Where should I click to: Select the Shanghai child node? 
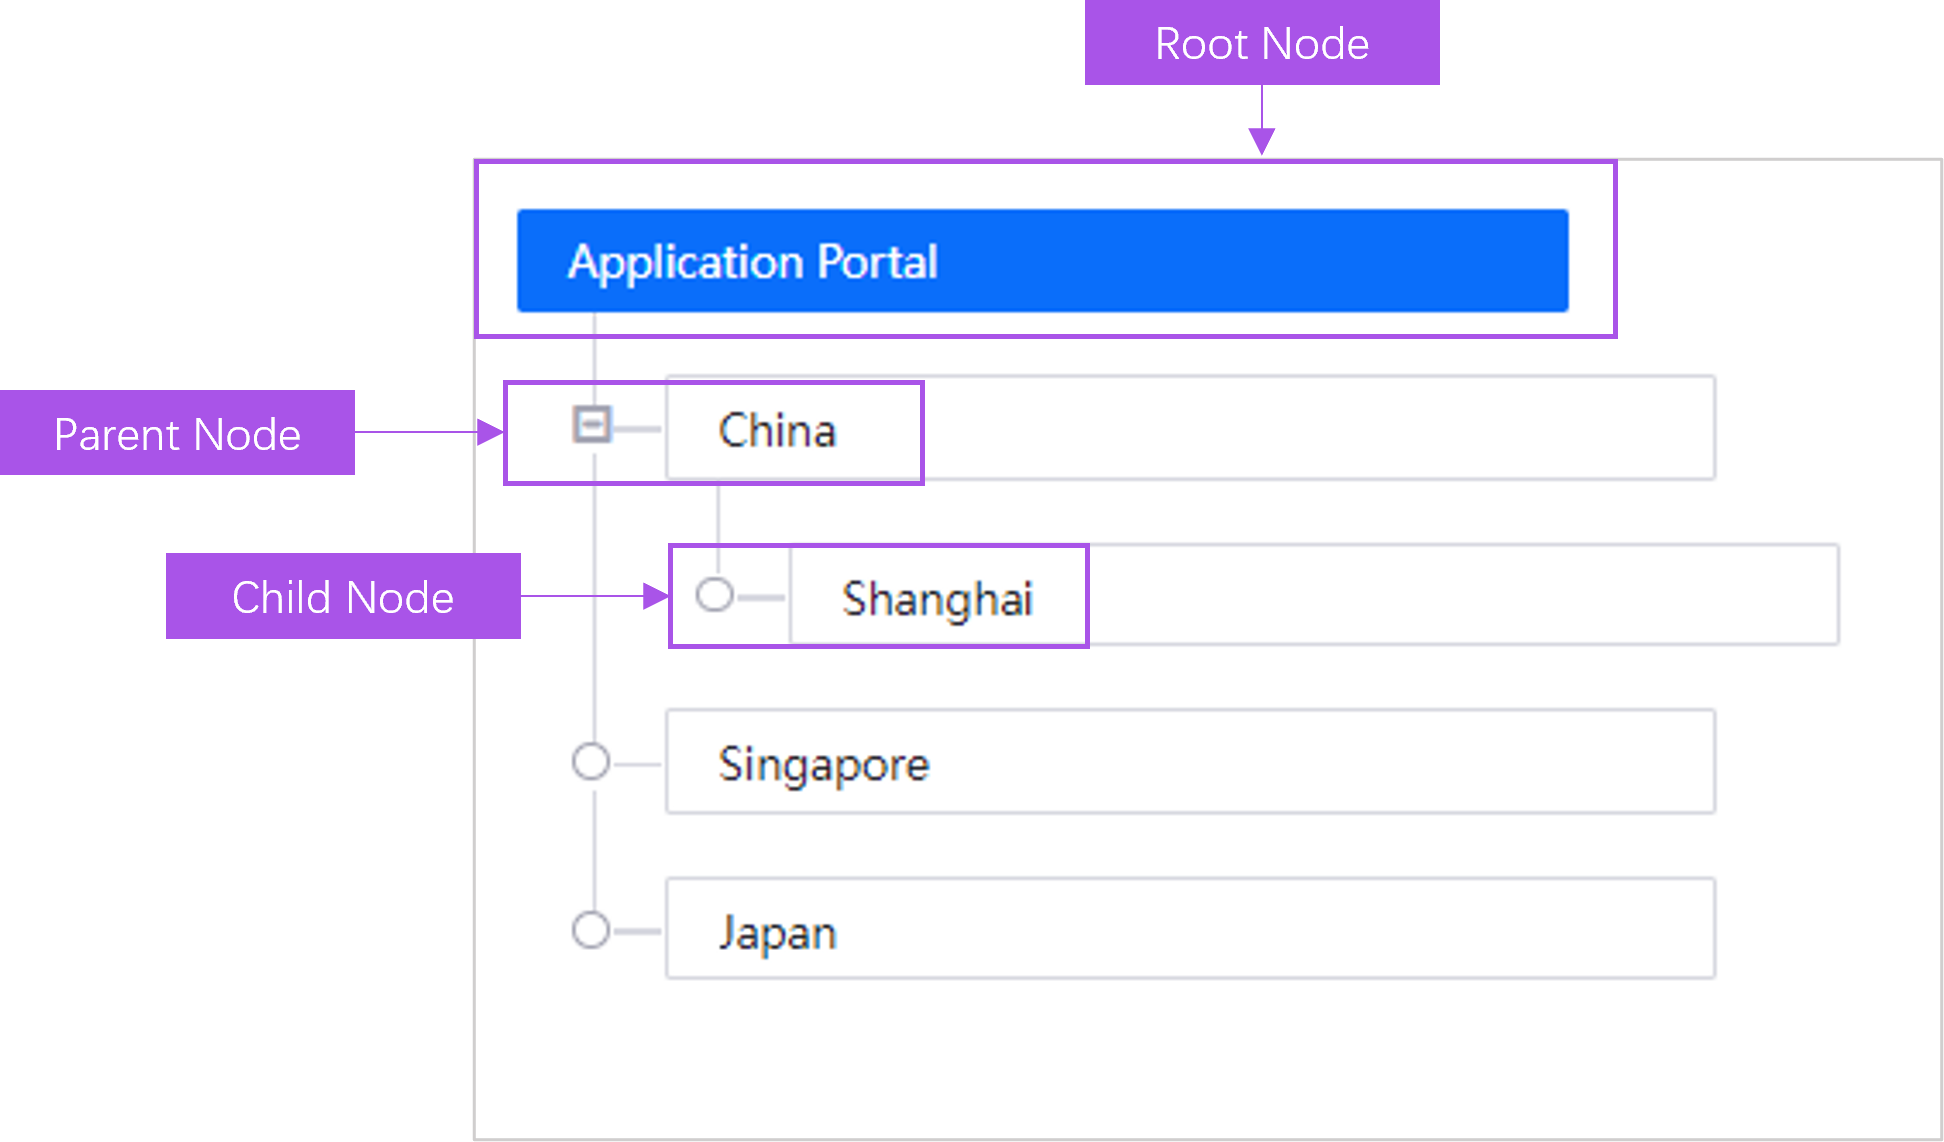click(x=936, y=599)
